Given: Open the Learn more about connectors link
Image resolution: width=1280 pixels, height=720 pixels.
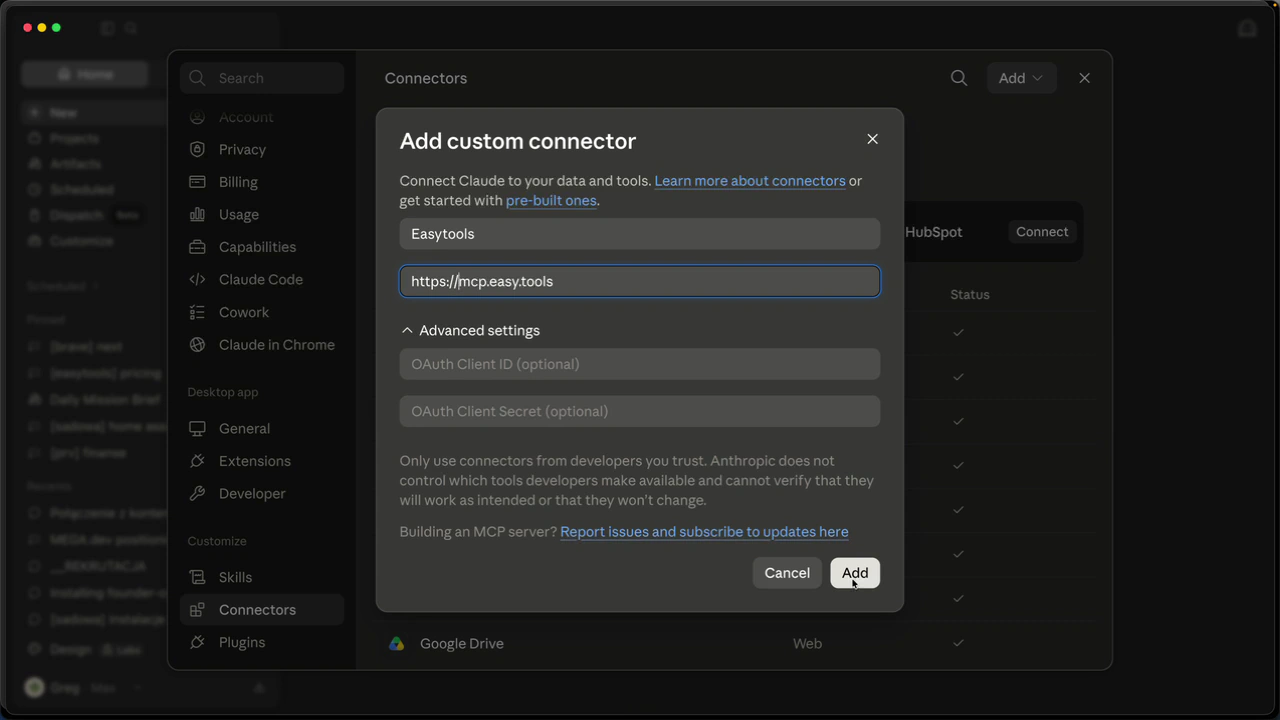Looking at the screenshot, I should coord(750,181).
